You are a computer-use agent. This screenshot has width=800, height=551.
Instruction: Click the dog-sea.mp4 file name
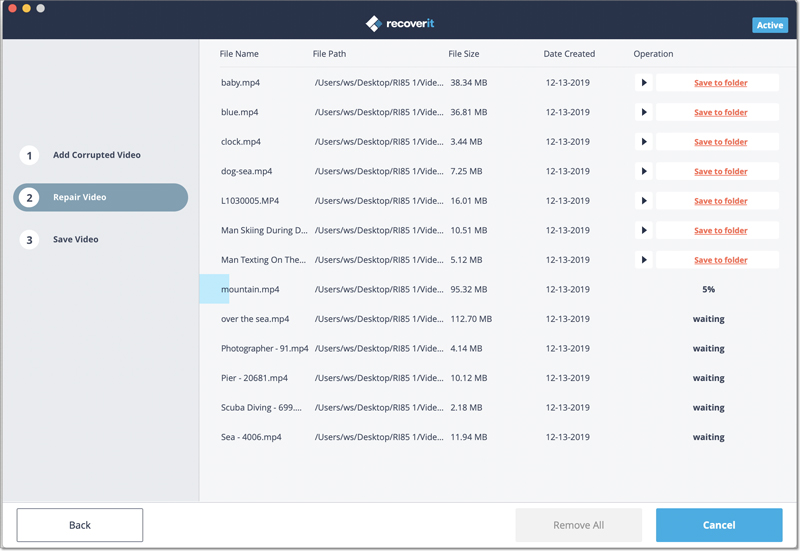246,171
